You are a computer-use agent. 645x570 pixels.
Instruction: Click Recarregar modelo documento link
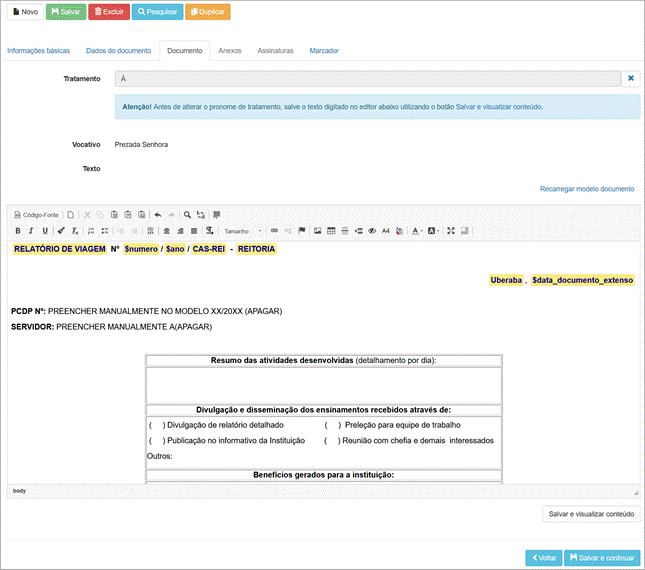click(586, 188)
